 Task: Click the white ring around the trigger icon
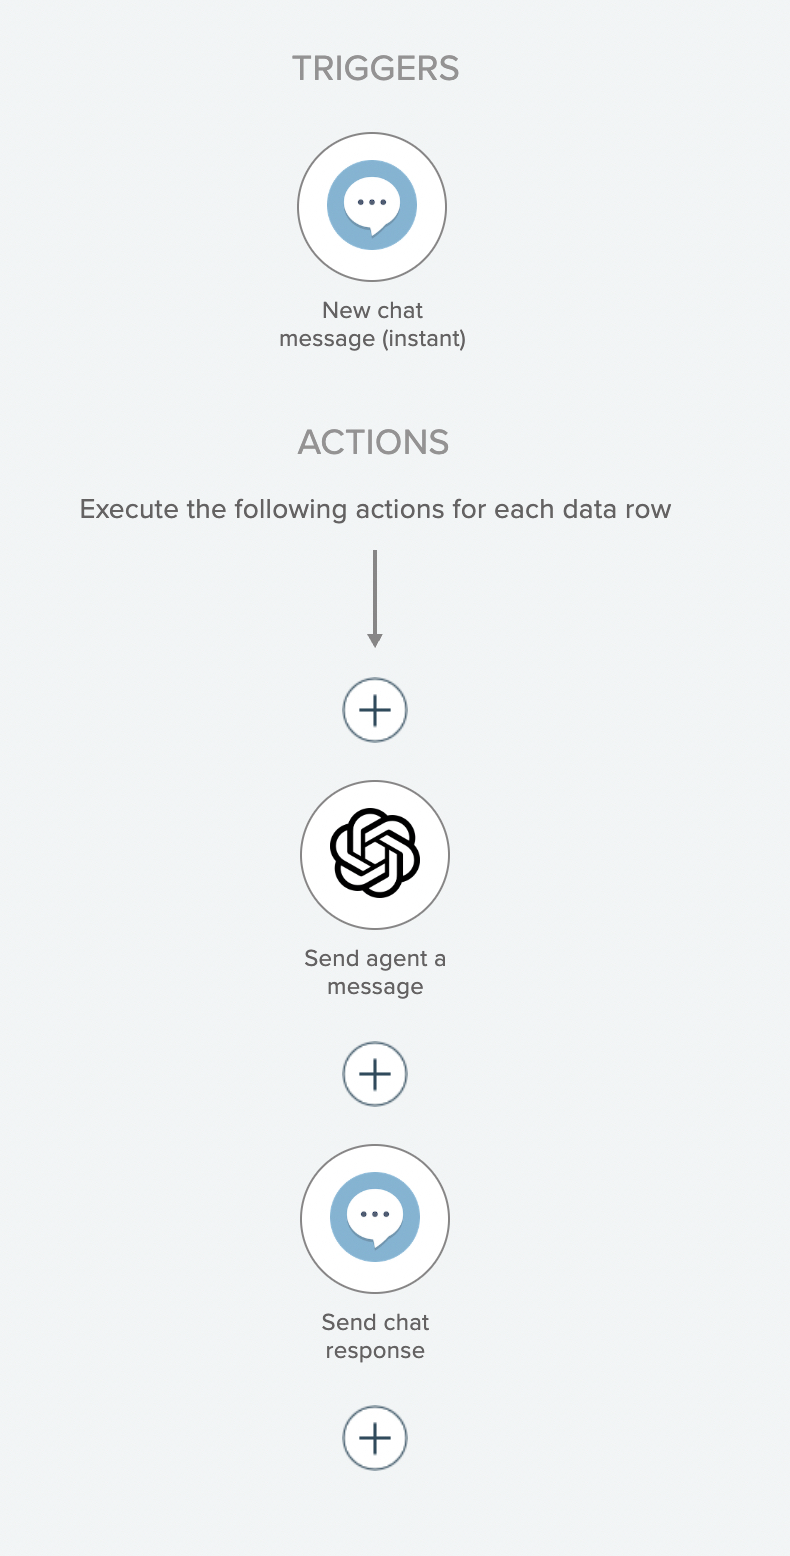pos(312,207)
